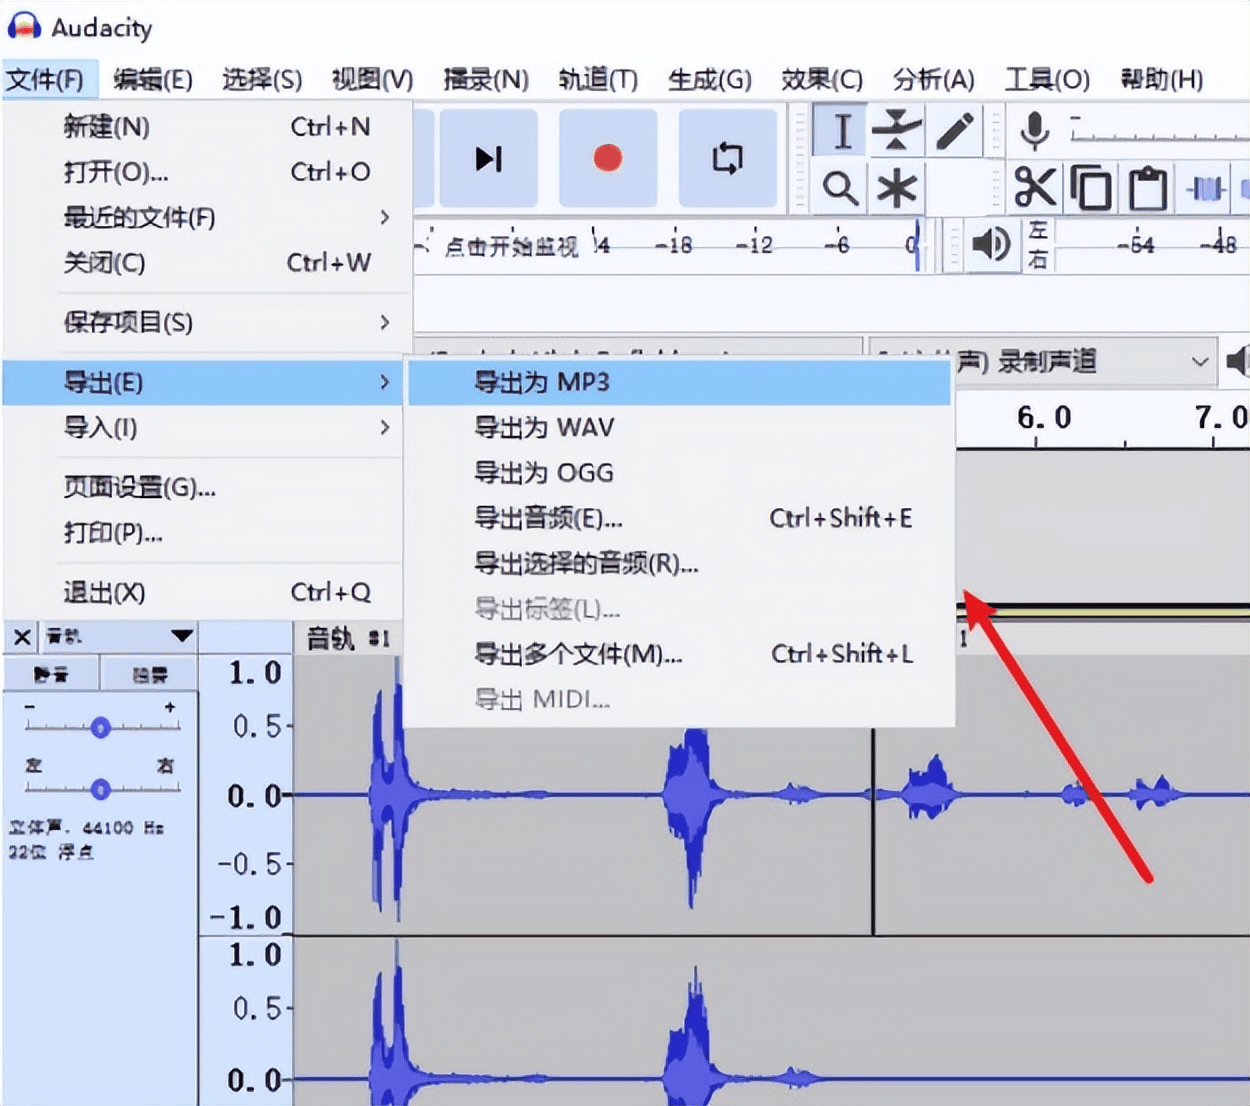1250x1106 pixels.
Task: Select the I-beam Selection tool
Action: [x=842, y=131]
